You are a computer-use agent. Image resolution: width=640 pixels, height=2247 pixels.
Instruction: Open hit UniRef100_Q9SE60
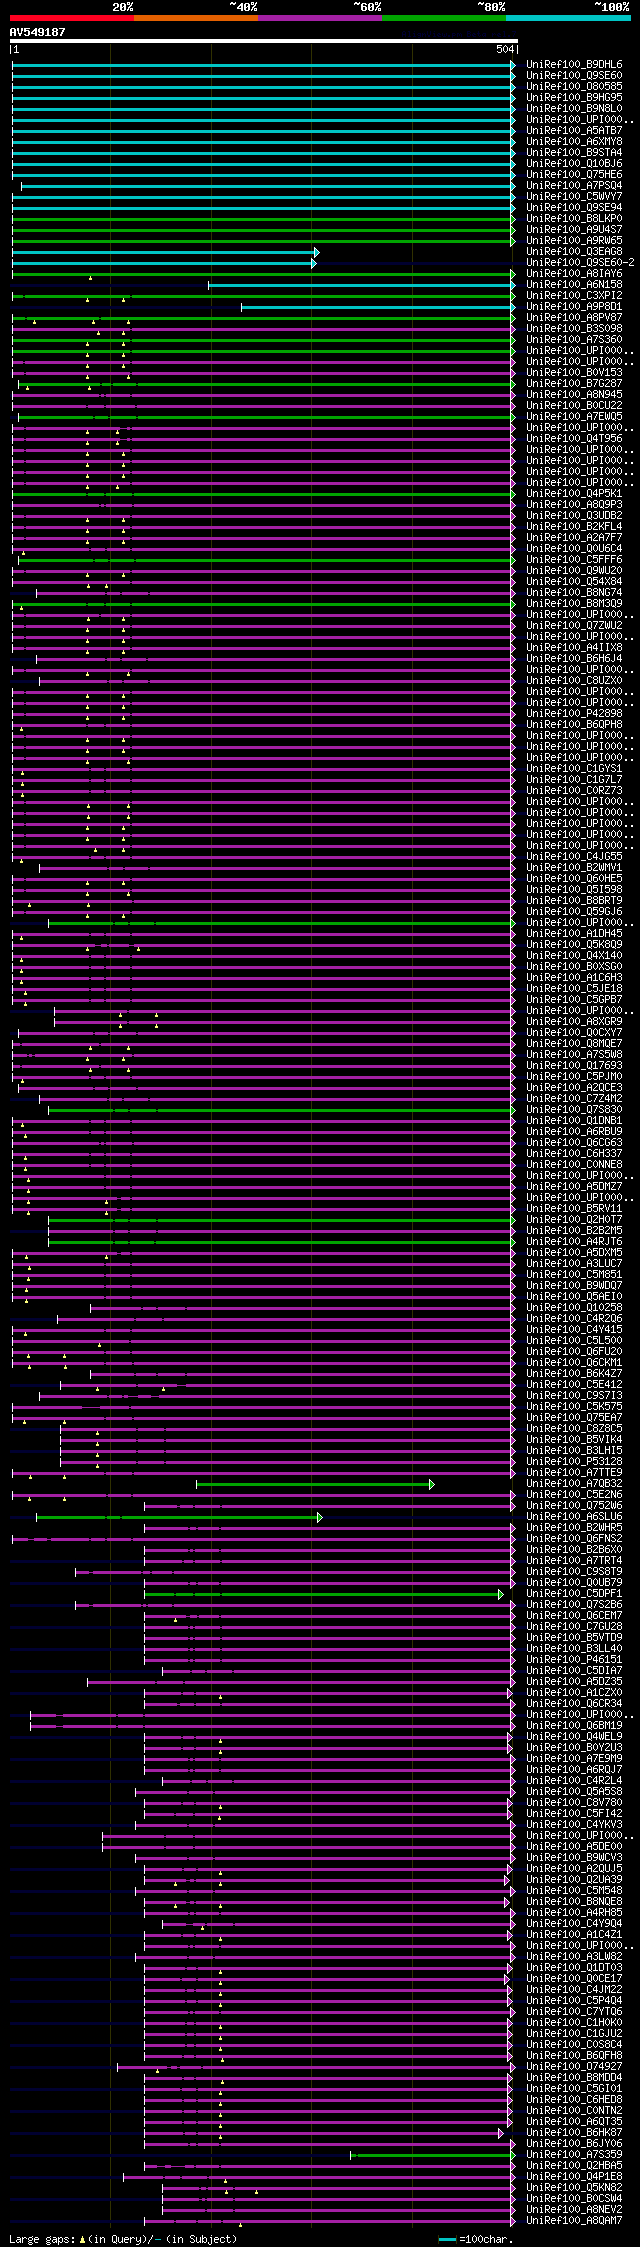coord(574,75)
